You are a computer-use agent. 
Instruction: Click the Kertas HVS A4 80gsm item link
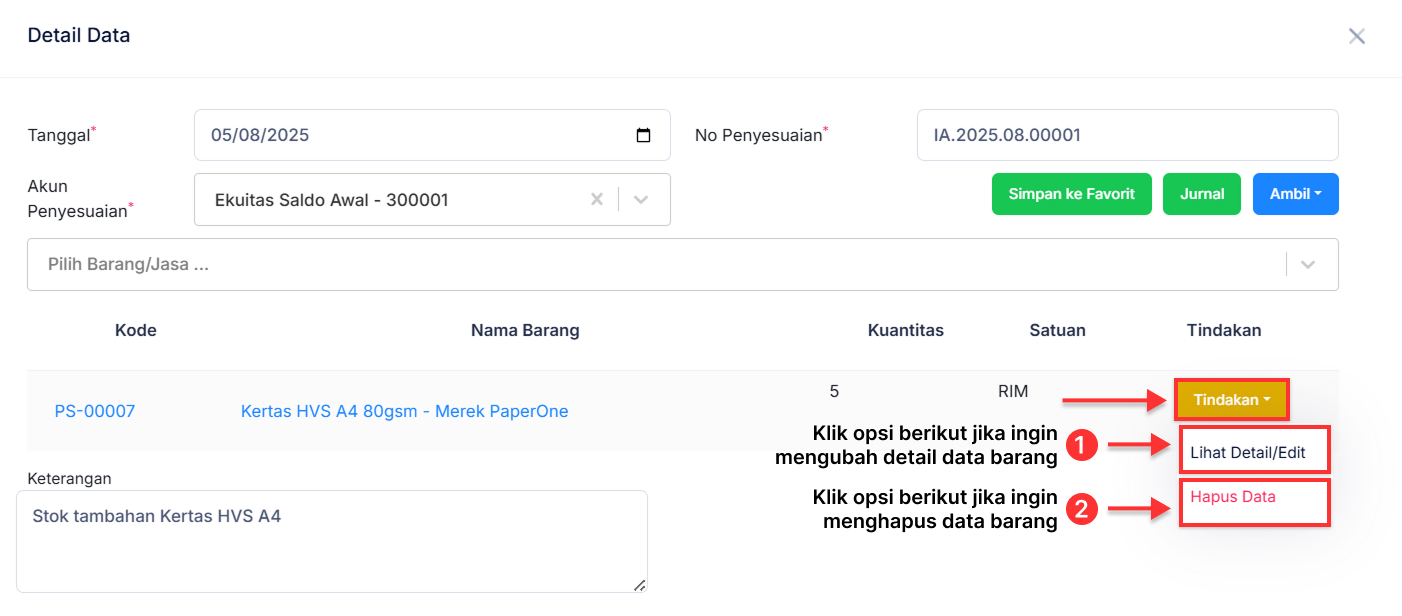pyautogui.click(x=404, y=411)
